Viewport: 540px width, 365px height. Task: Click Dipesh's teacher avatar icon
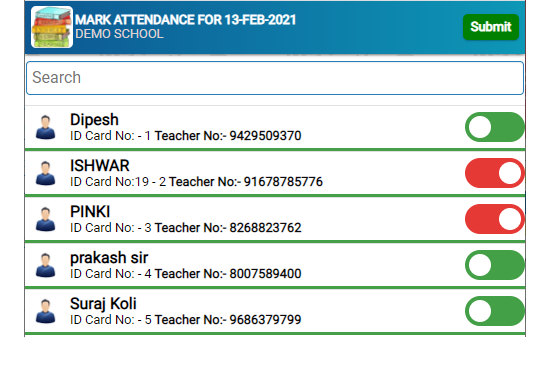pyautogui.click(x=45, y=127)
